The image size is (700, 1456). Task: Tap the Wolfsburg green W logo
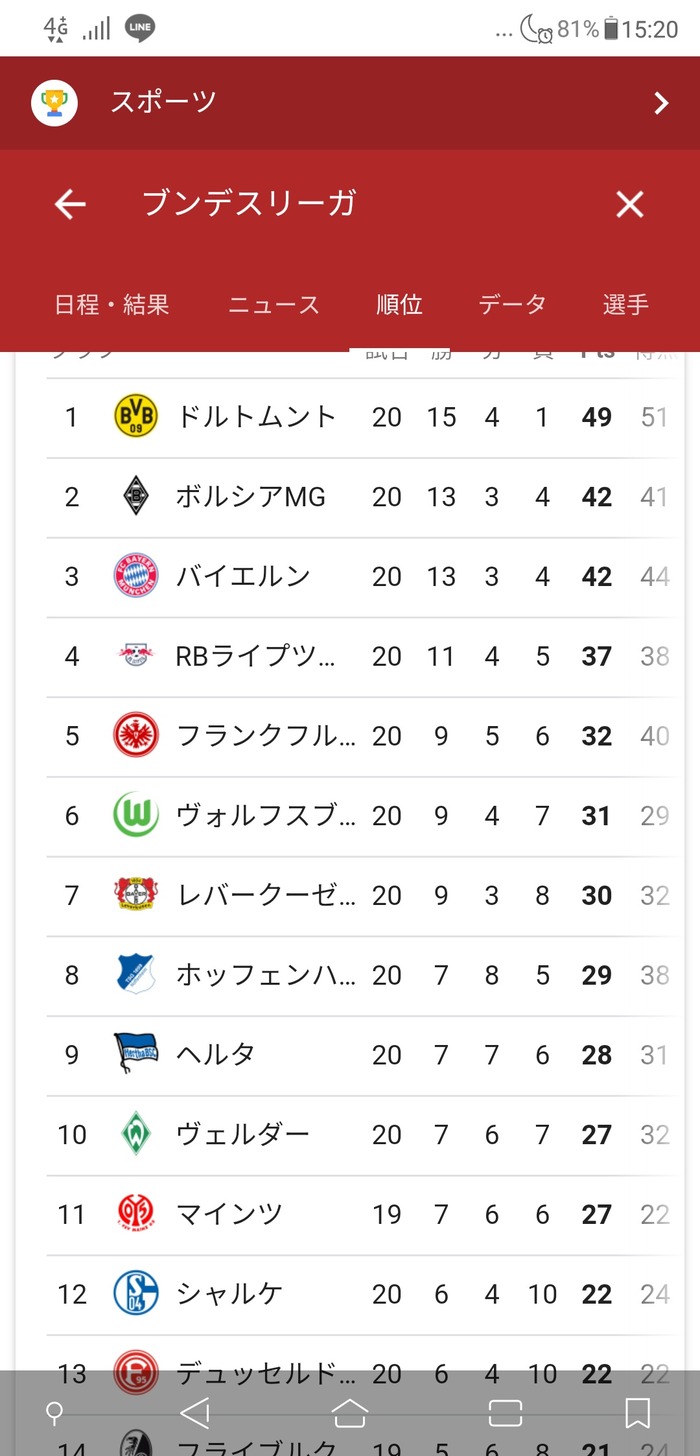tap(136, 815)
